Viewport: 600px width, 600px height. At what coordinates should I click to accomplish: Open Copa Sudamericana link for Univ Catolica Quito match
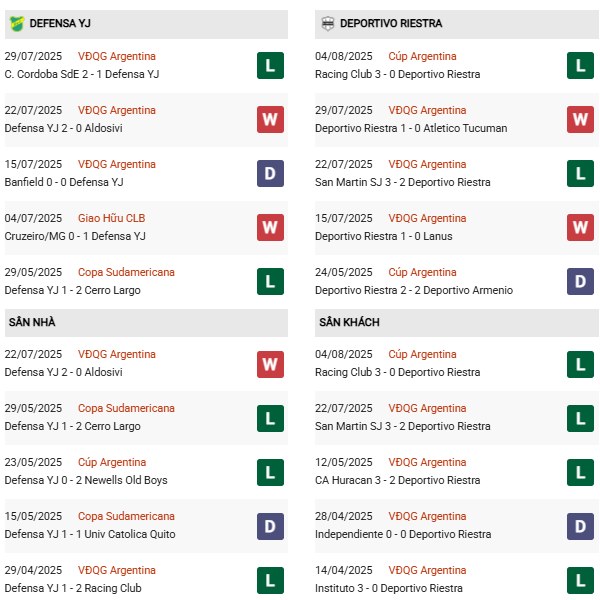pos(126,516)
